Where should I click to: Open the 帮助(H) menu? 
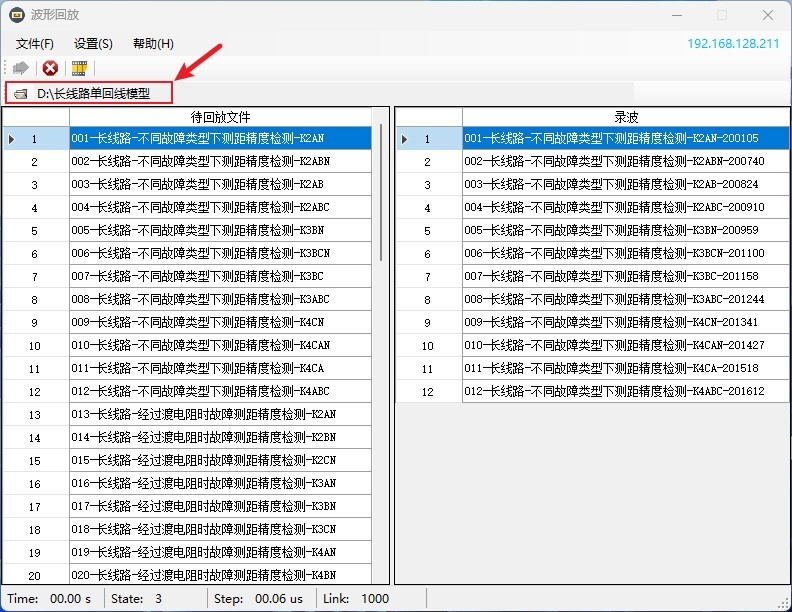[x=153, y=44]
